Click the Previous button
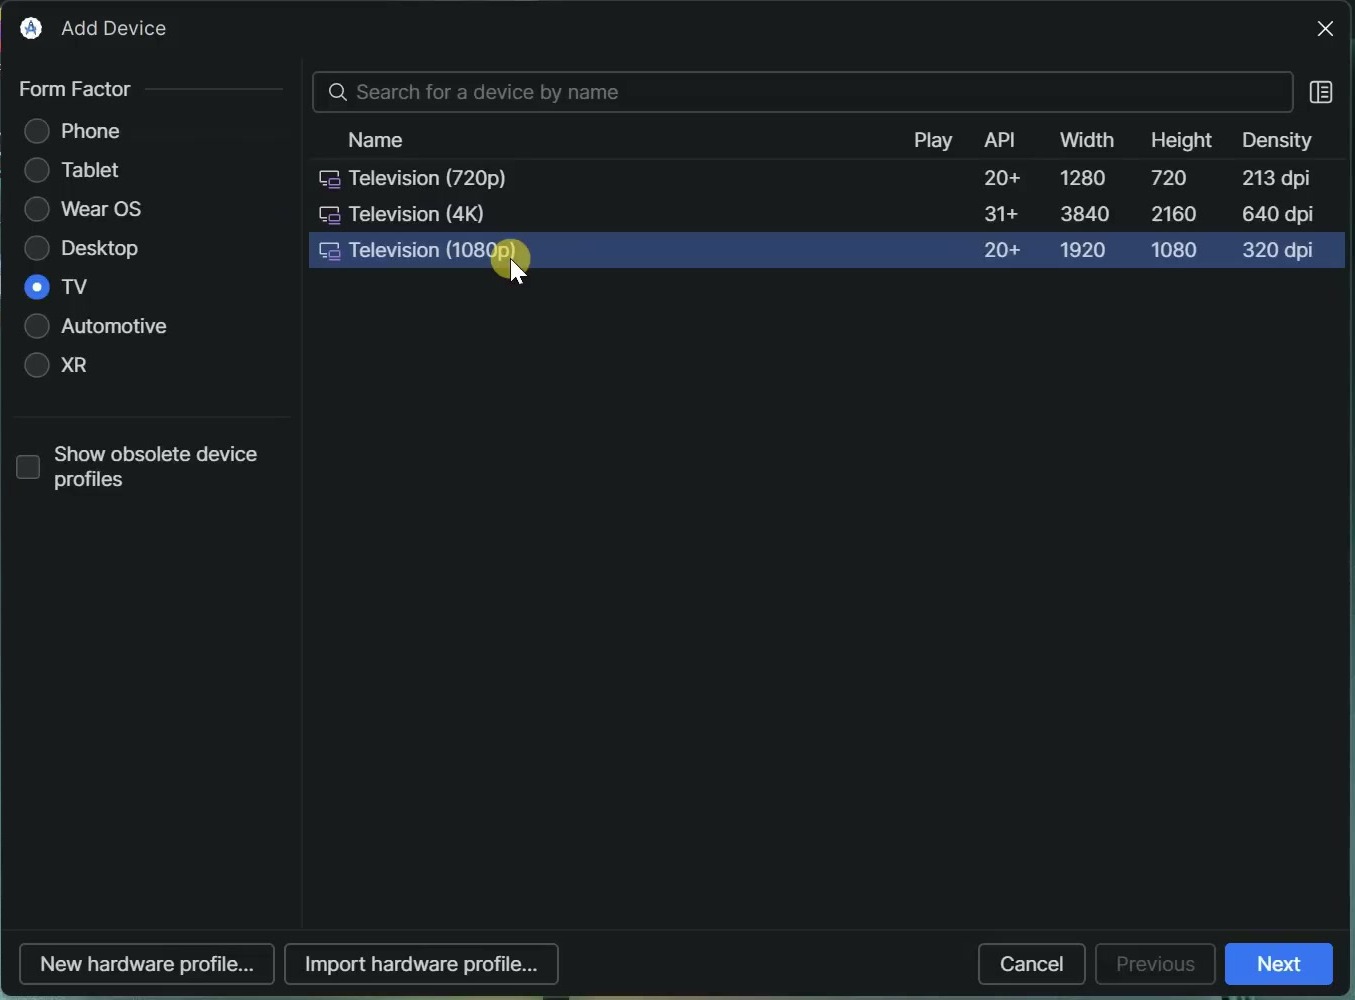 [x=1156, y=965]
